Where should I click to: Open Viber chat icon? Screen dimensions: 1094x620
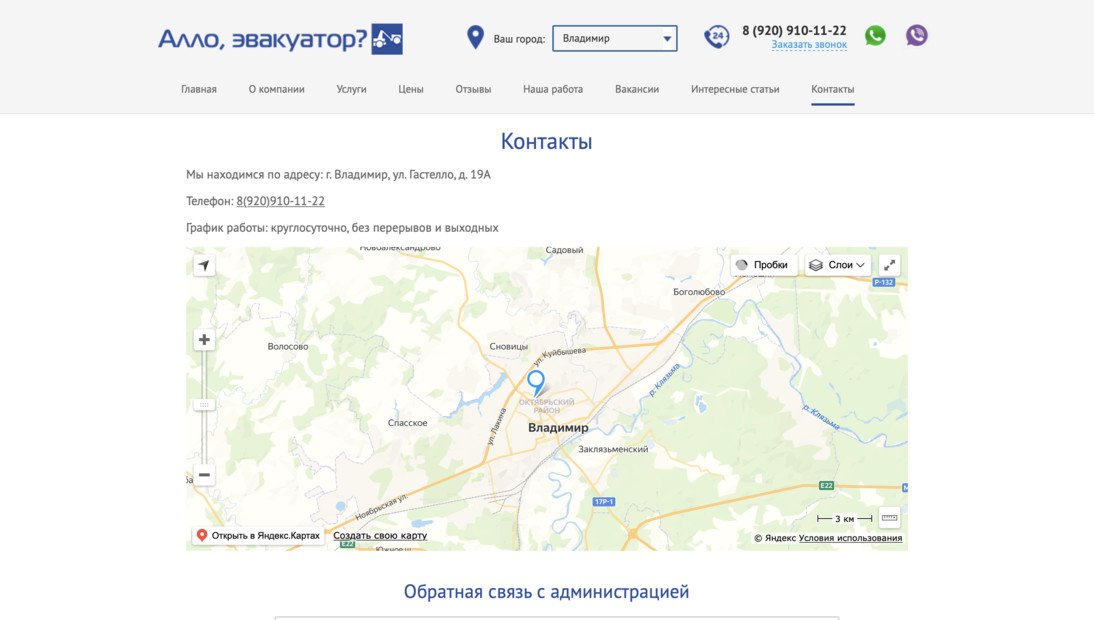[917, 35]
